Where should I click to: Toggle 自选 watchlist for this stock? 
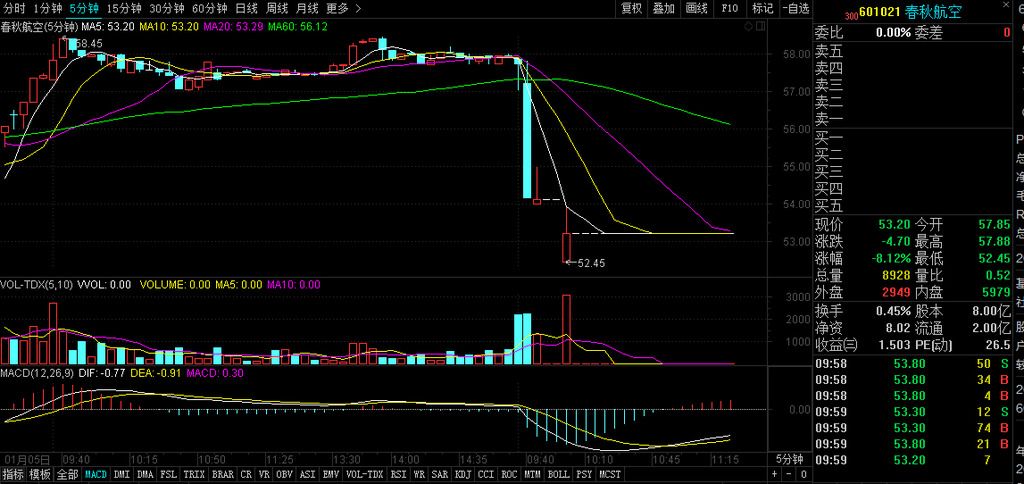point(794,9)
